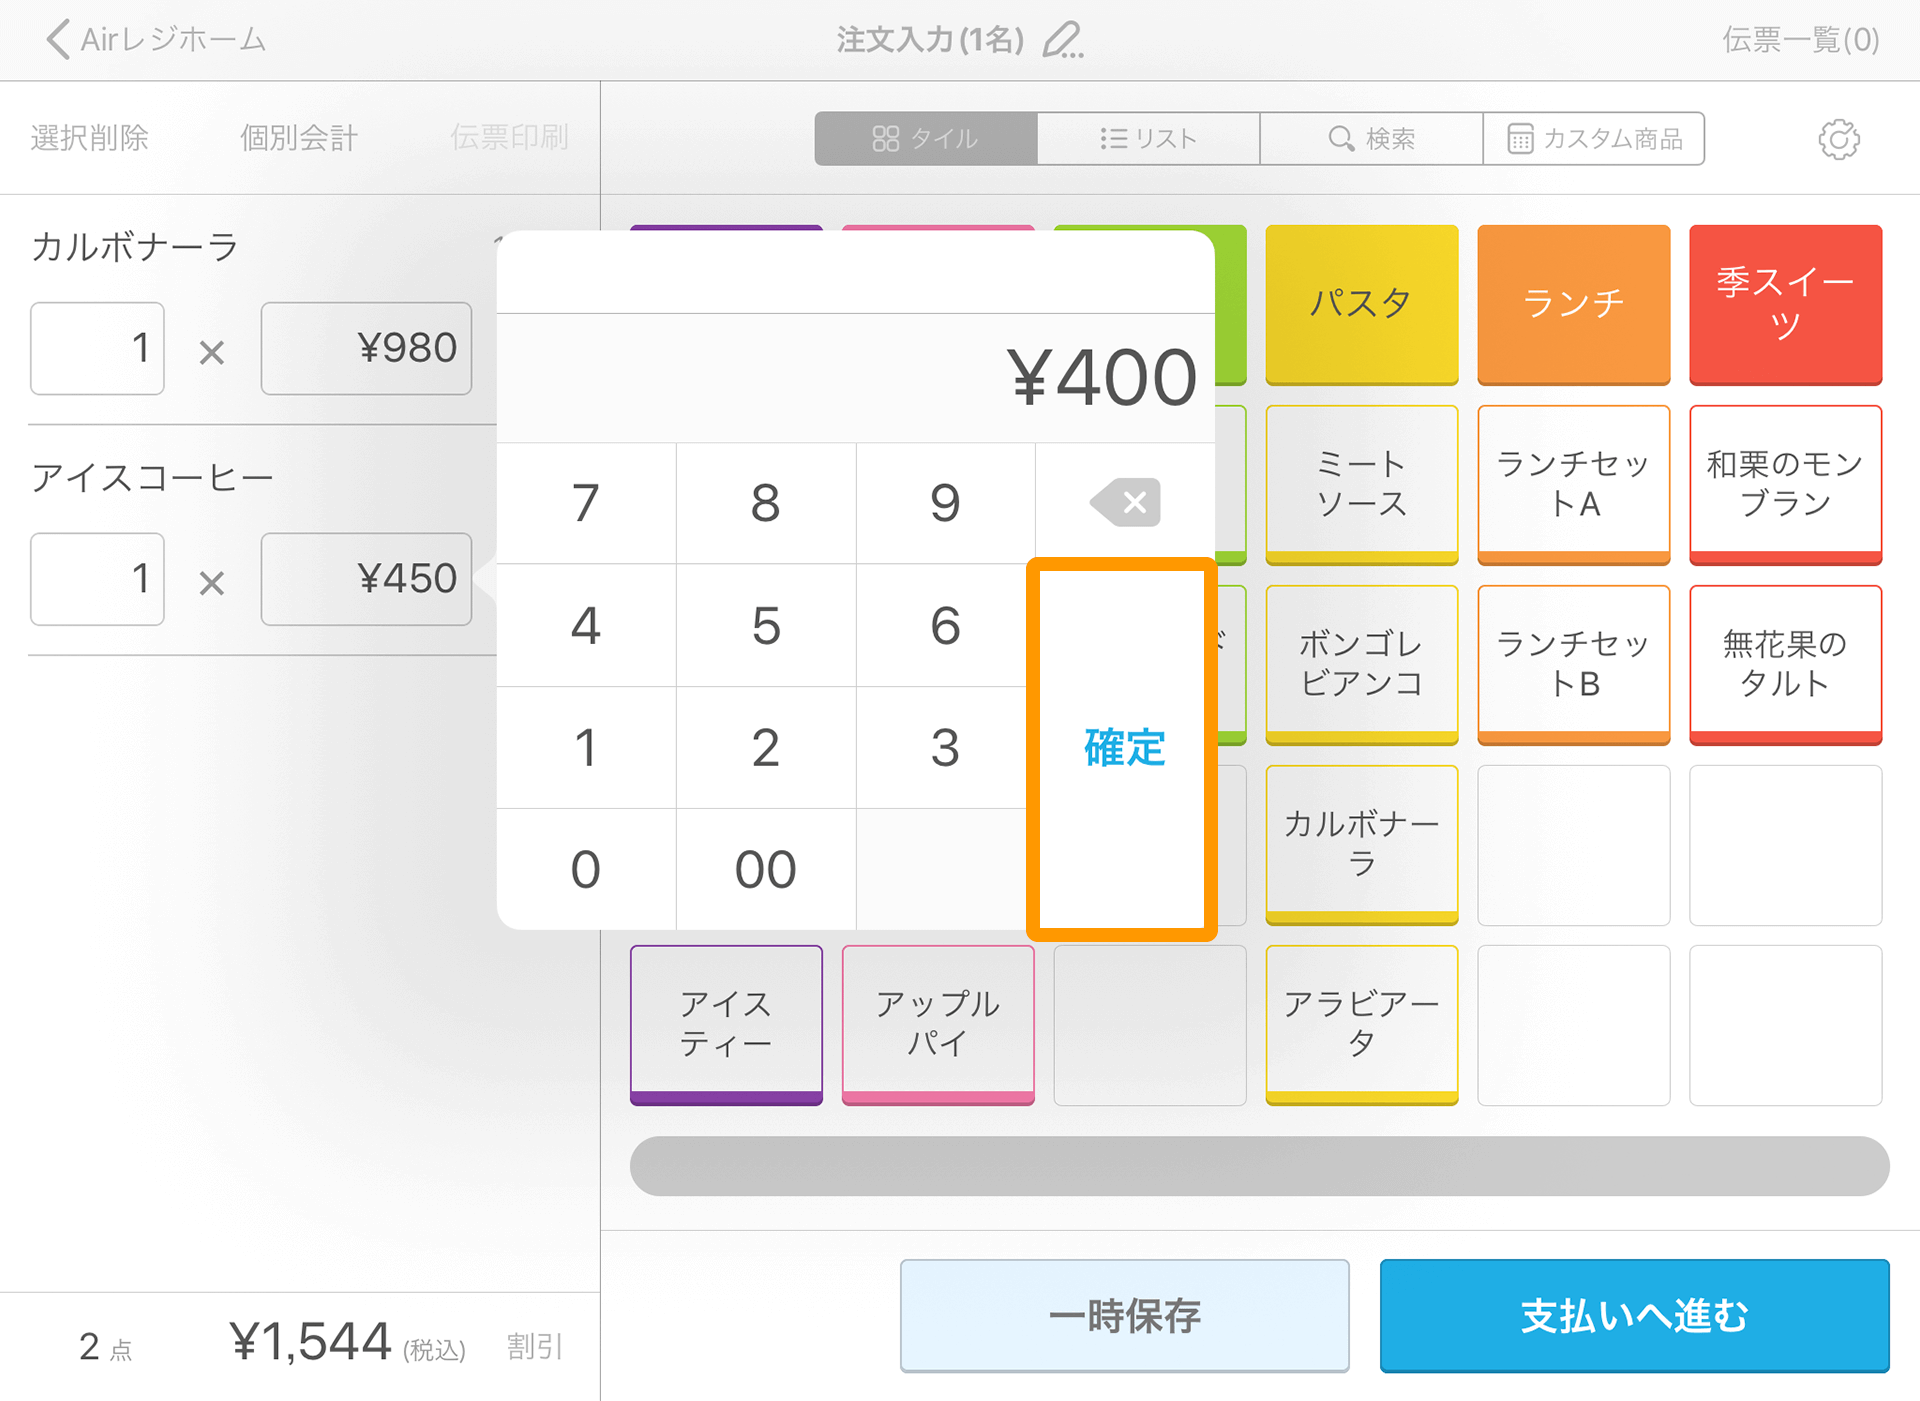Click the アイスコーヒー order item name
The width and height of the screenshot is (1920, 1401).
(x=152, y=477)
